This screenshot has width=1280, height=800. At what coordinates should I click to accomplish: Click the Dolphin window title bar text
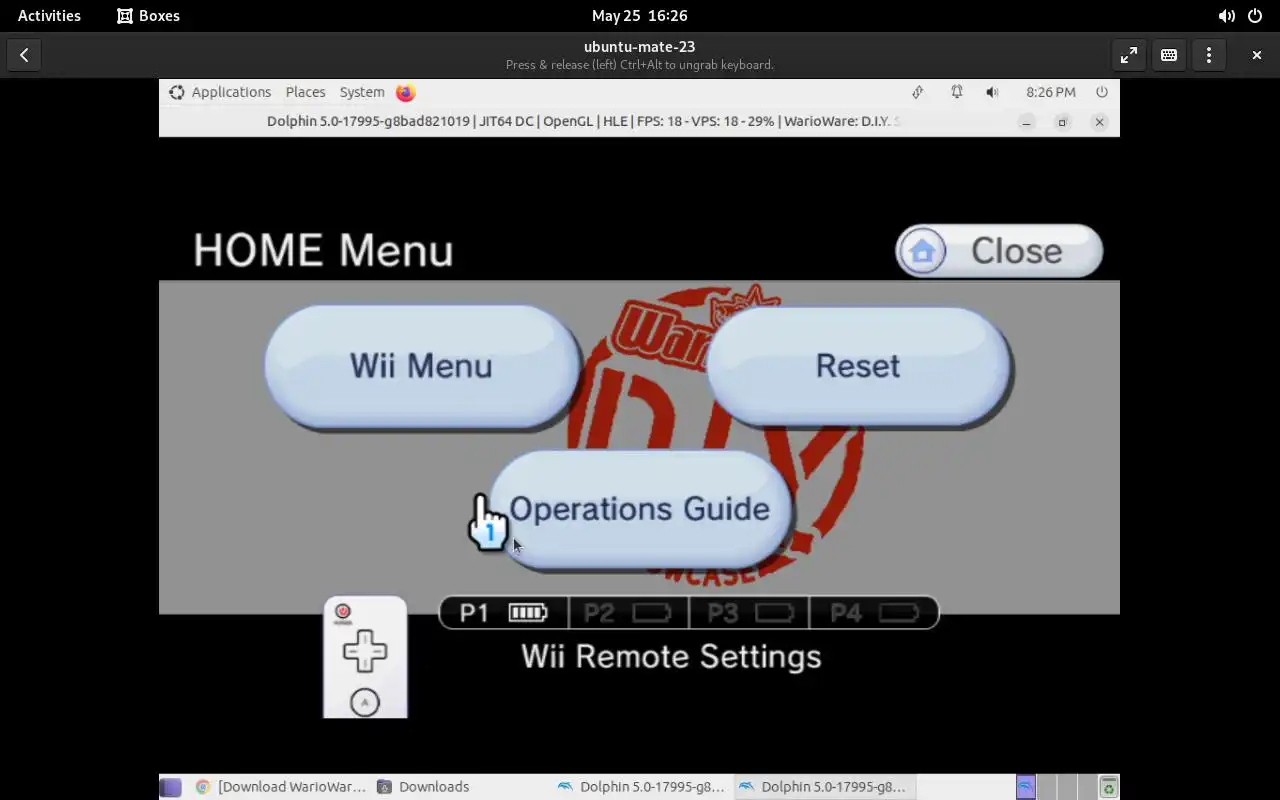point(583,121)
